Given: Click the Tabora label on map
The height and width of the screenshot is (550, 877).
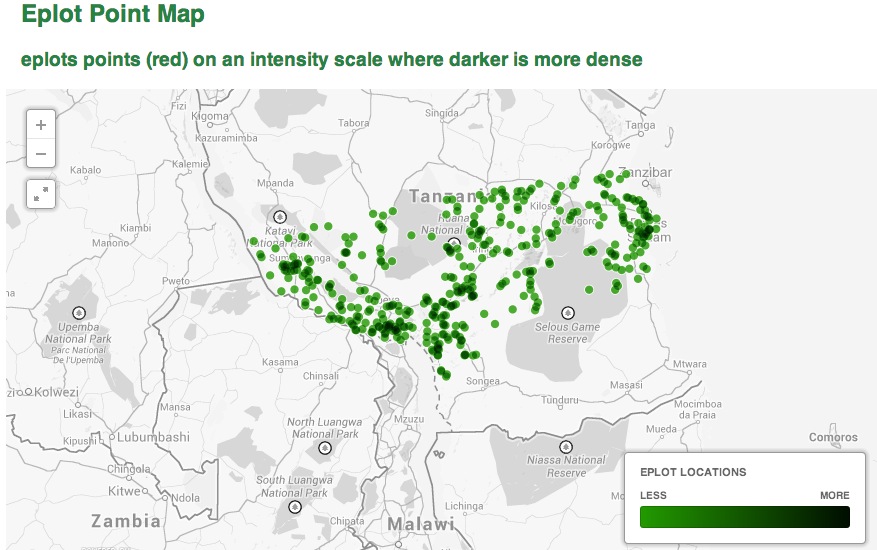Looking at the screenshot, I should point(353,123).
